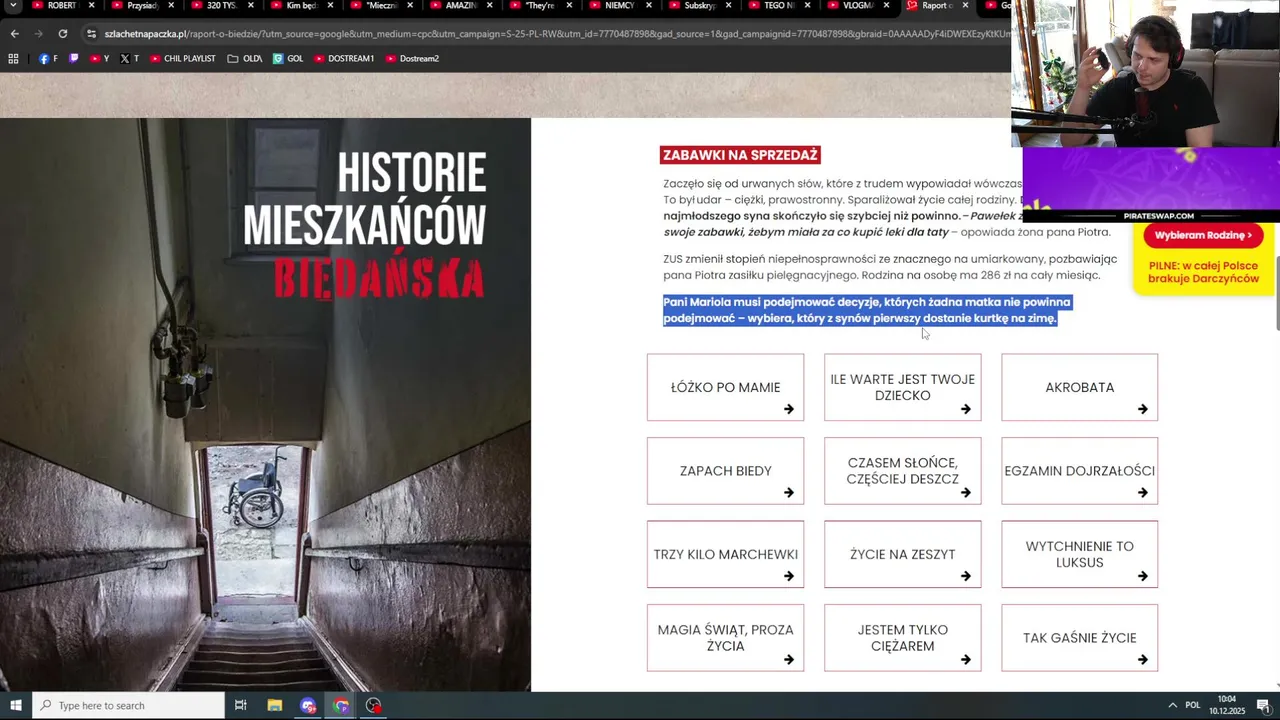Open Task View on the taskbar
Image resolution: width=1280 pixels, height=720 pixels.
241,705
